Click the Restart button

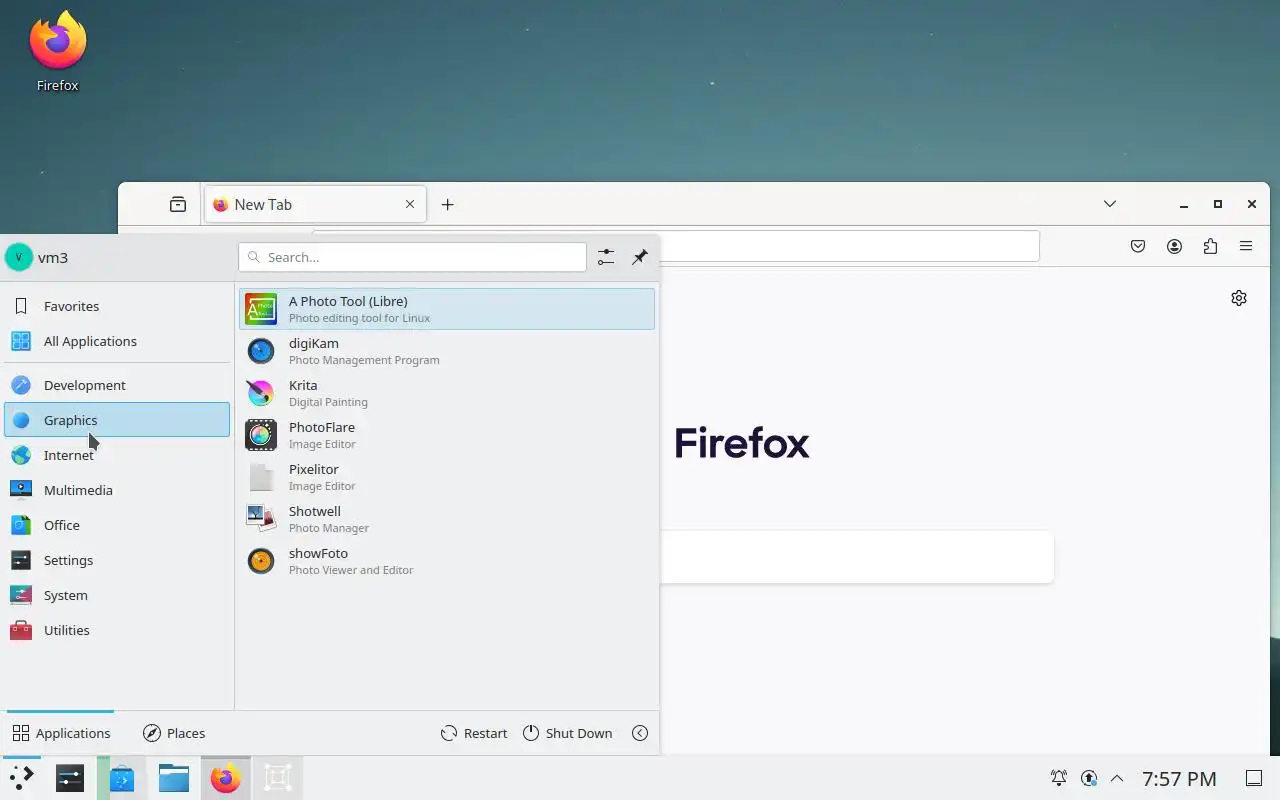tap(474, 733)
